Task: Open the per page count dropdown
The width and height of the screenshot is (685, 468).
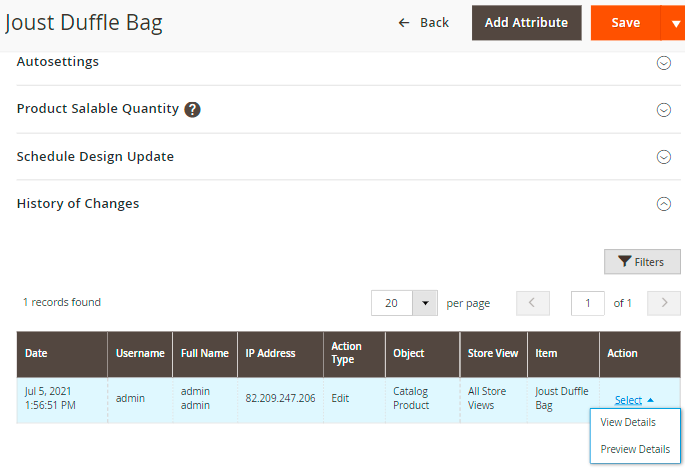Action: click(425, 303)
